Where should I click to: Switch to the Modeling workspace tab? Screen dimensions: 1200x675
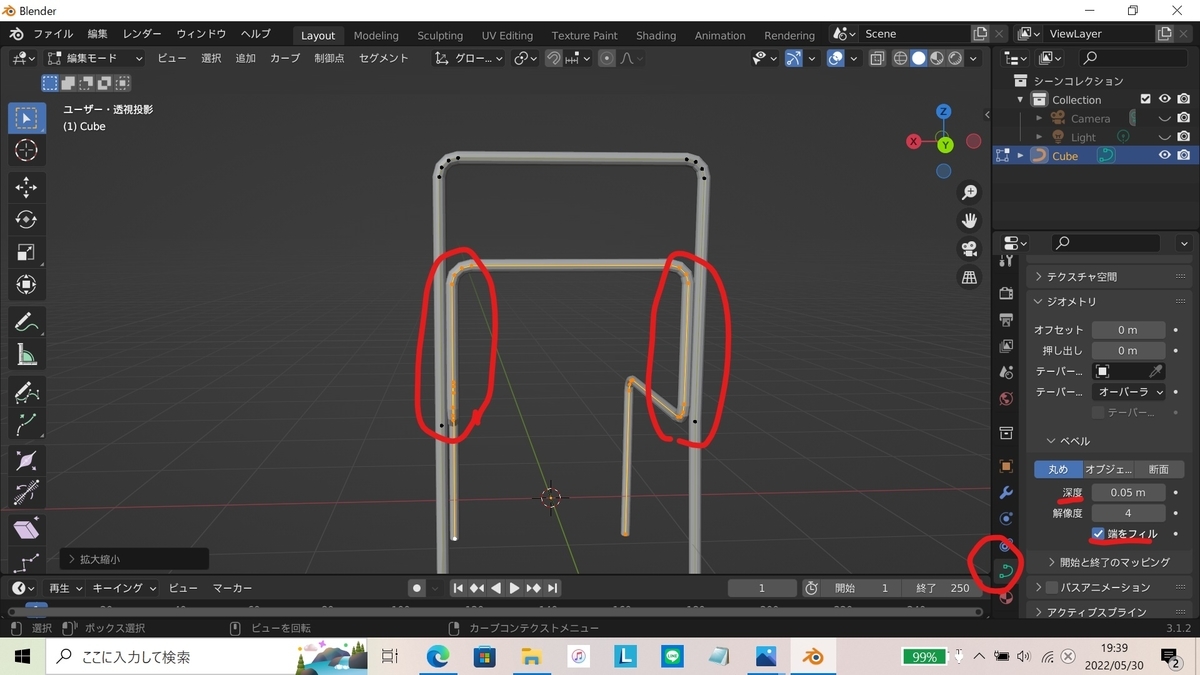coord(376,35)
